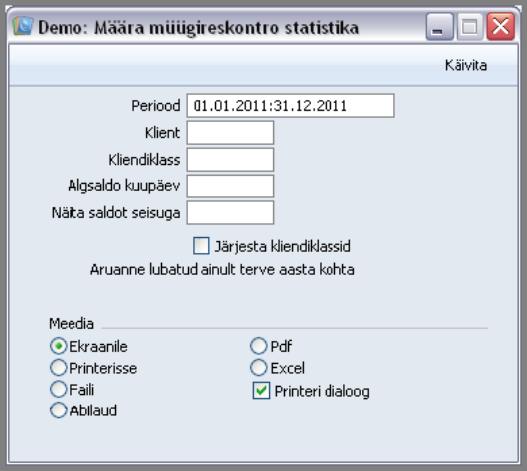Run the report with Käivita
527x471 pixels.
(466, 65)
